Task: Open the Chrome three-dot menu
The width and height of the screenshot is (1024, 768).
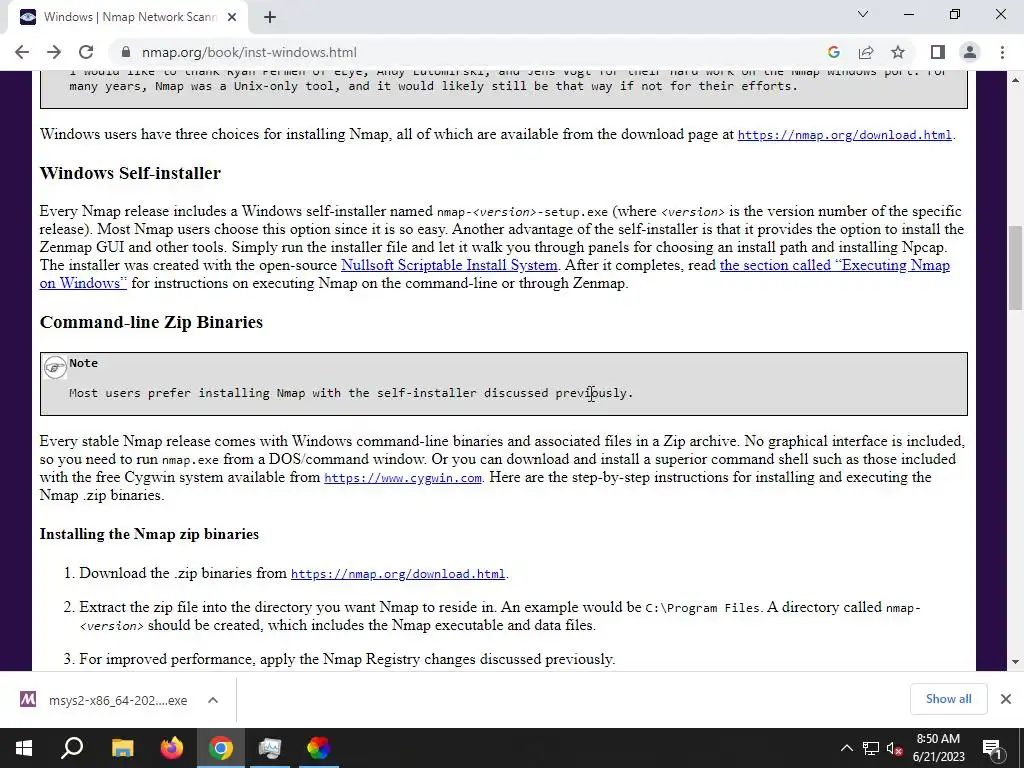Action: (1002, 52)
